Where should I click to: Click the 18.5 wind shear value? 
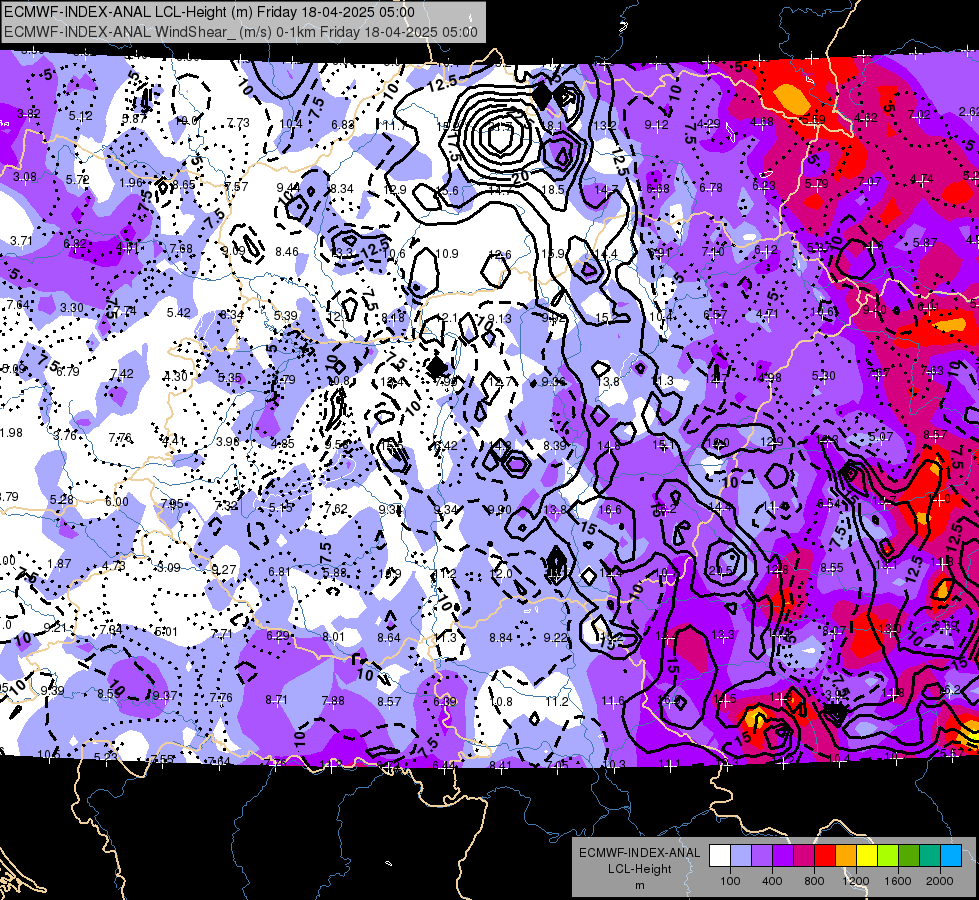click(x=553, y=189)
